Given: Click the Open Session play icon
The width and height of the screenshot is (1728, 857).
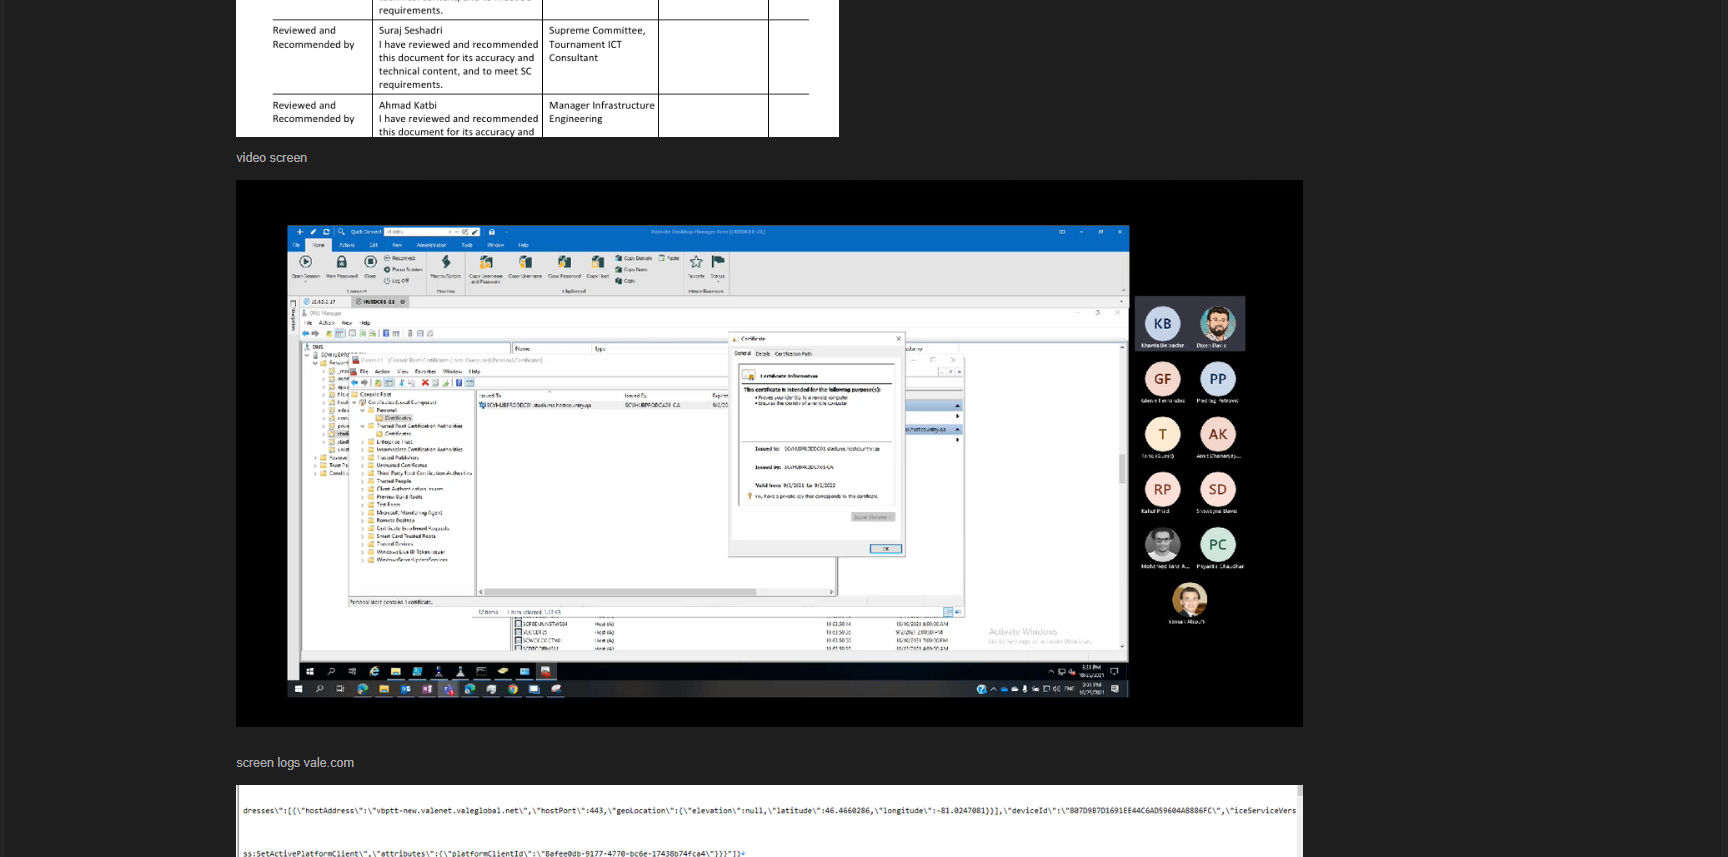Looking at the screenshot, I should click(306, 263).
